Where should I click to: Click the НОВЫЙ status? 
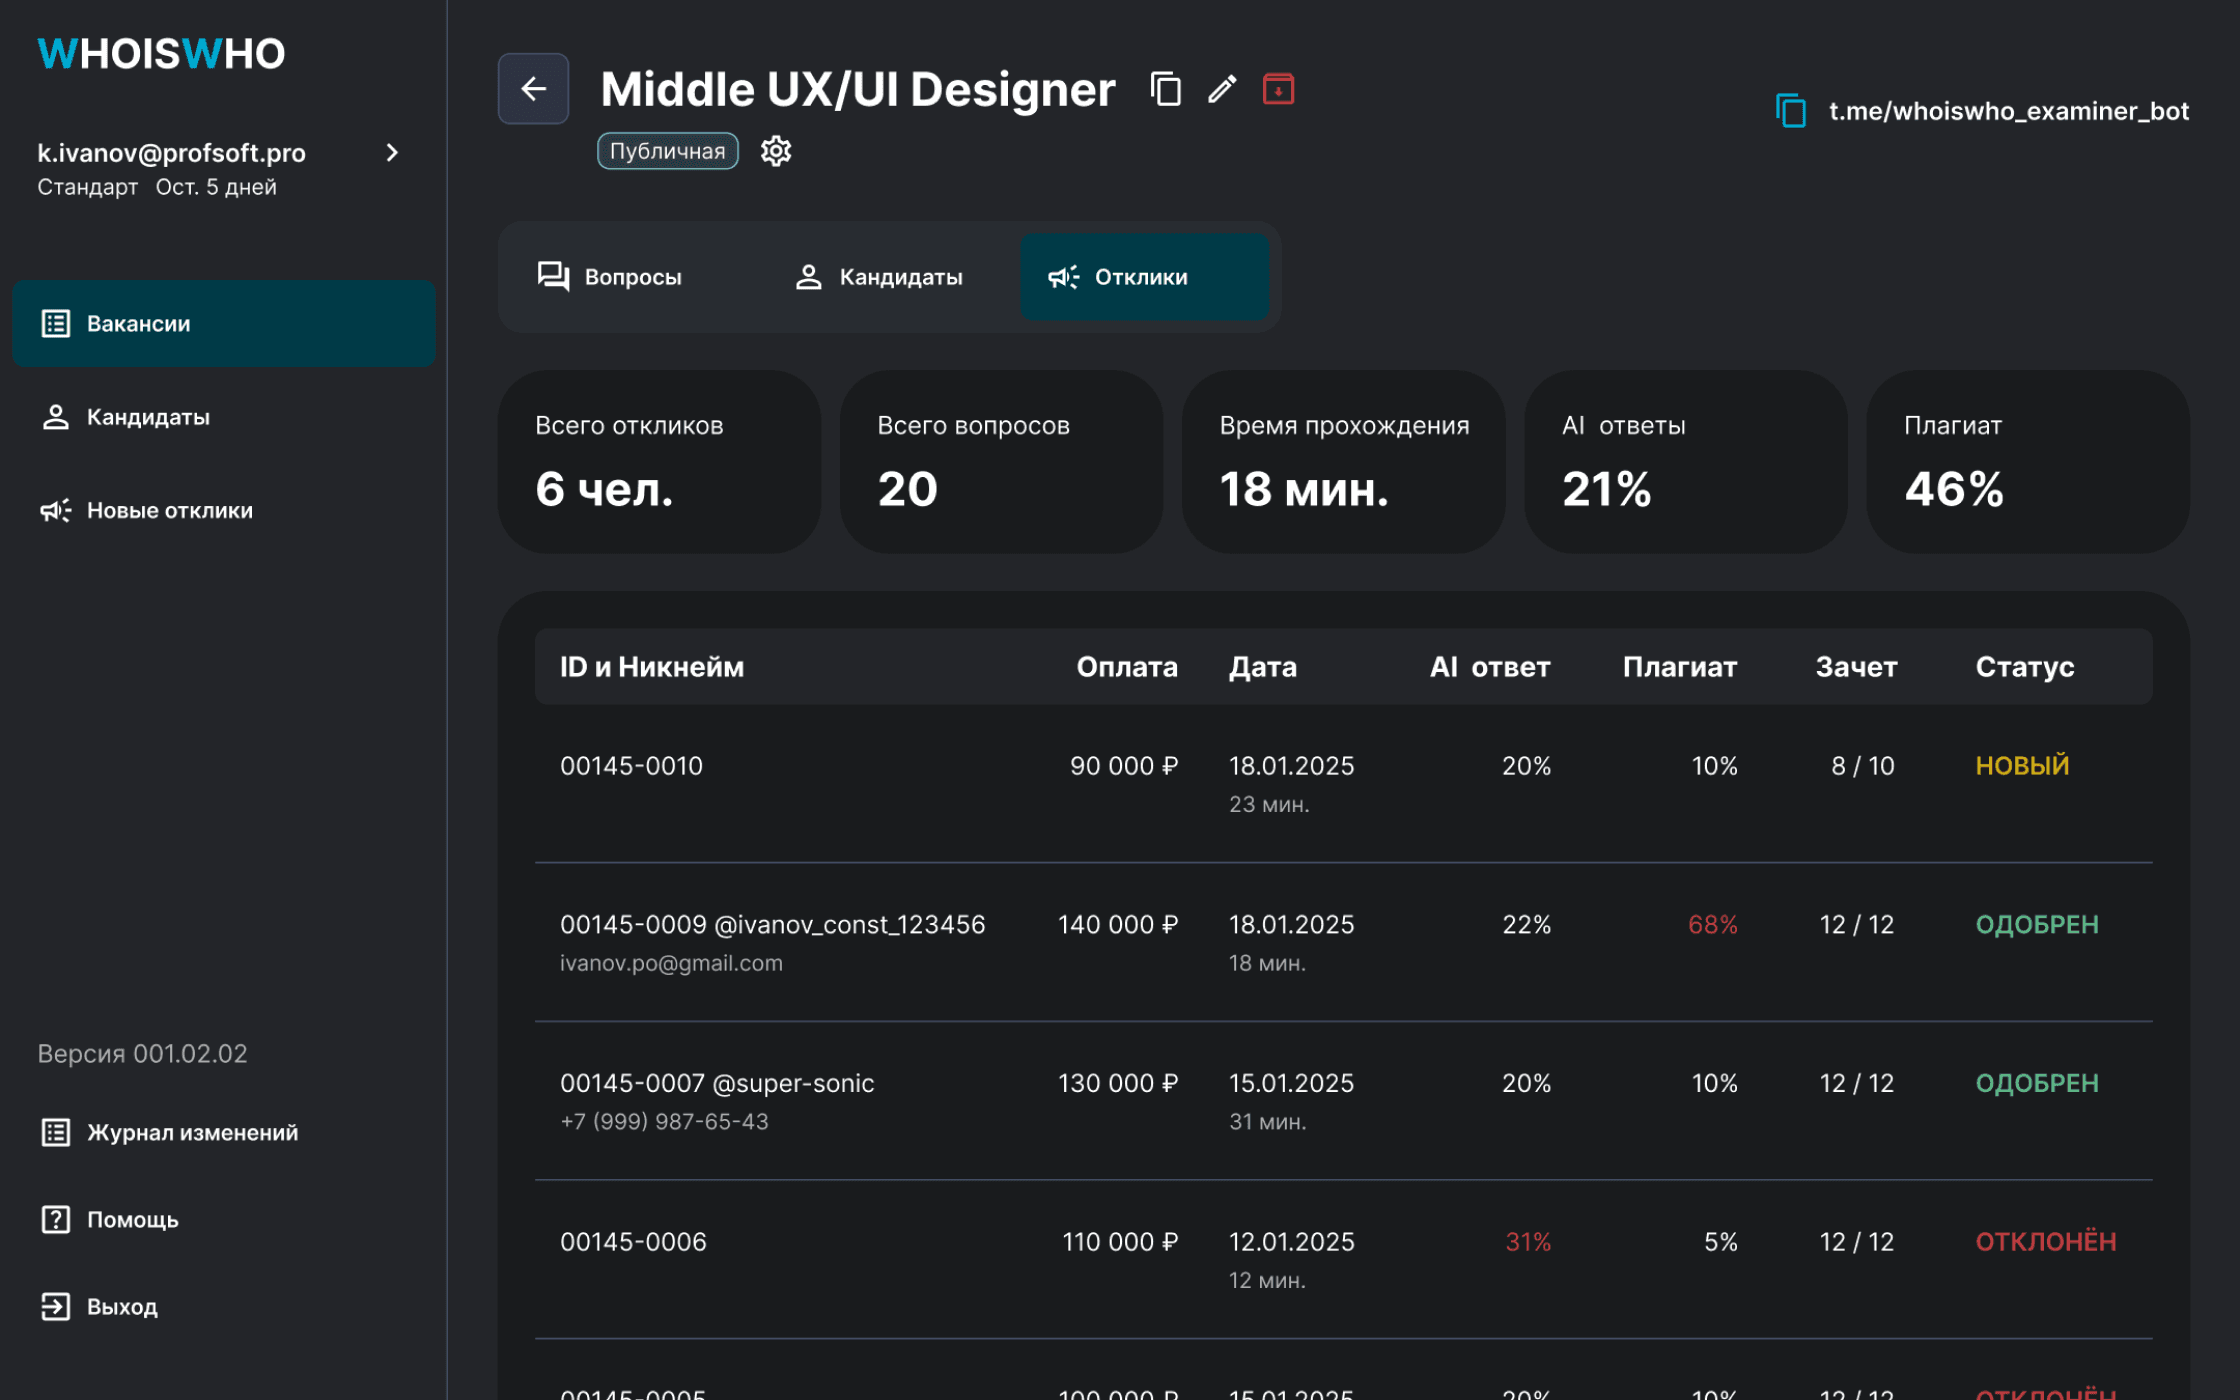(x=2022, y=766)
